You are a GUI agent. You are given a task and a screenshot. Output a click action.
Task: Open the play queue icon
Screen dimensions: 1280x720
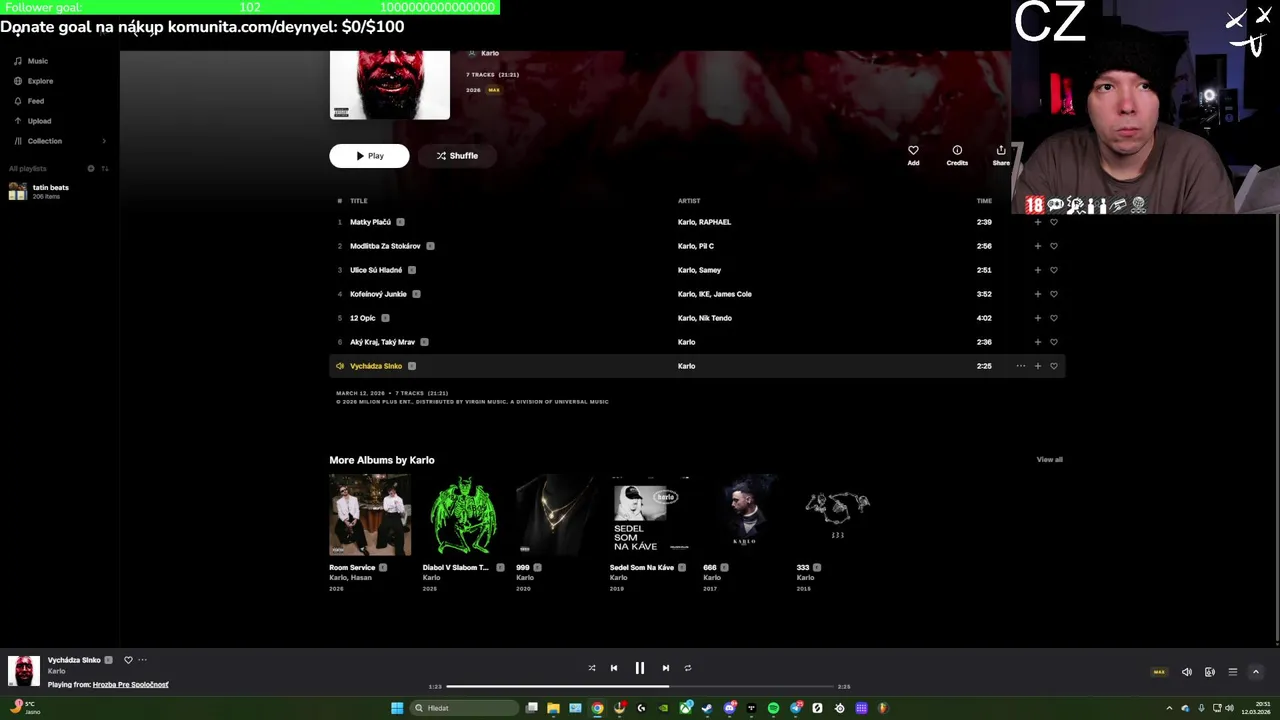point(1233,672)
